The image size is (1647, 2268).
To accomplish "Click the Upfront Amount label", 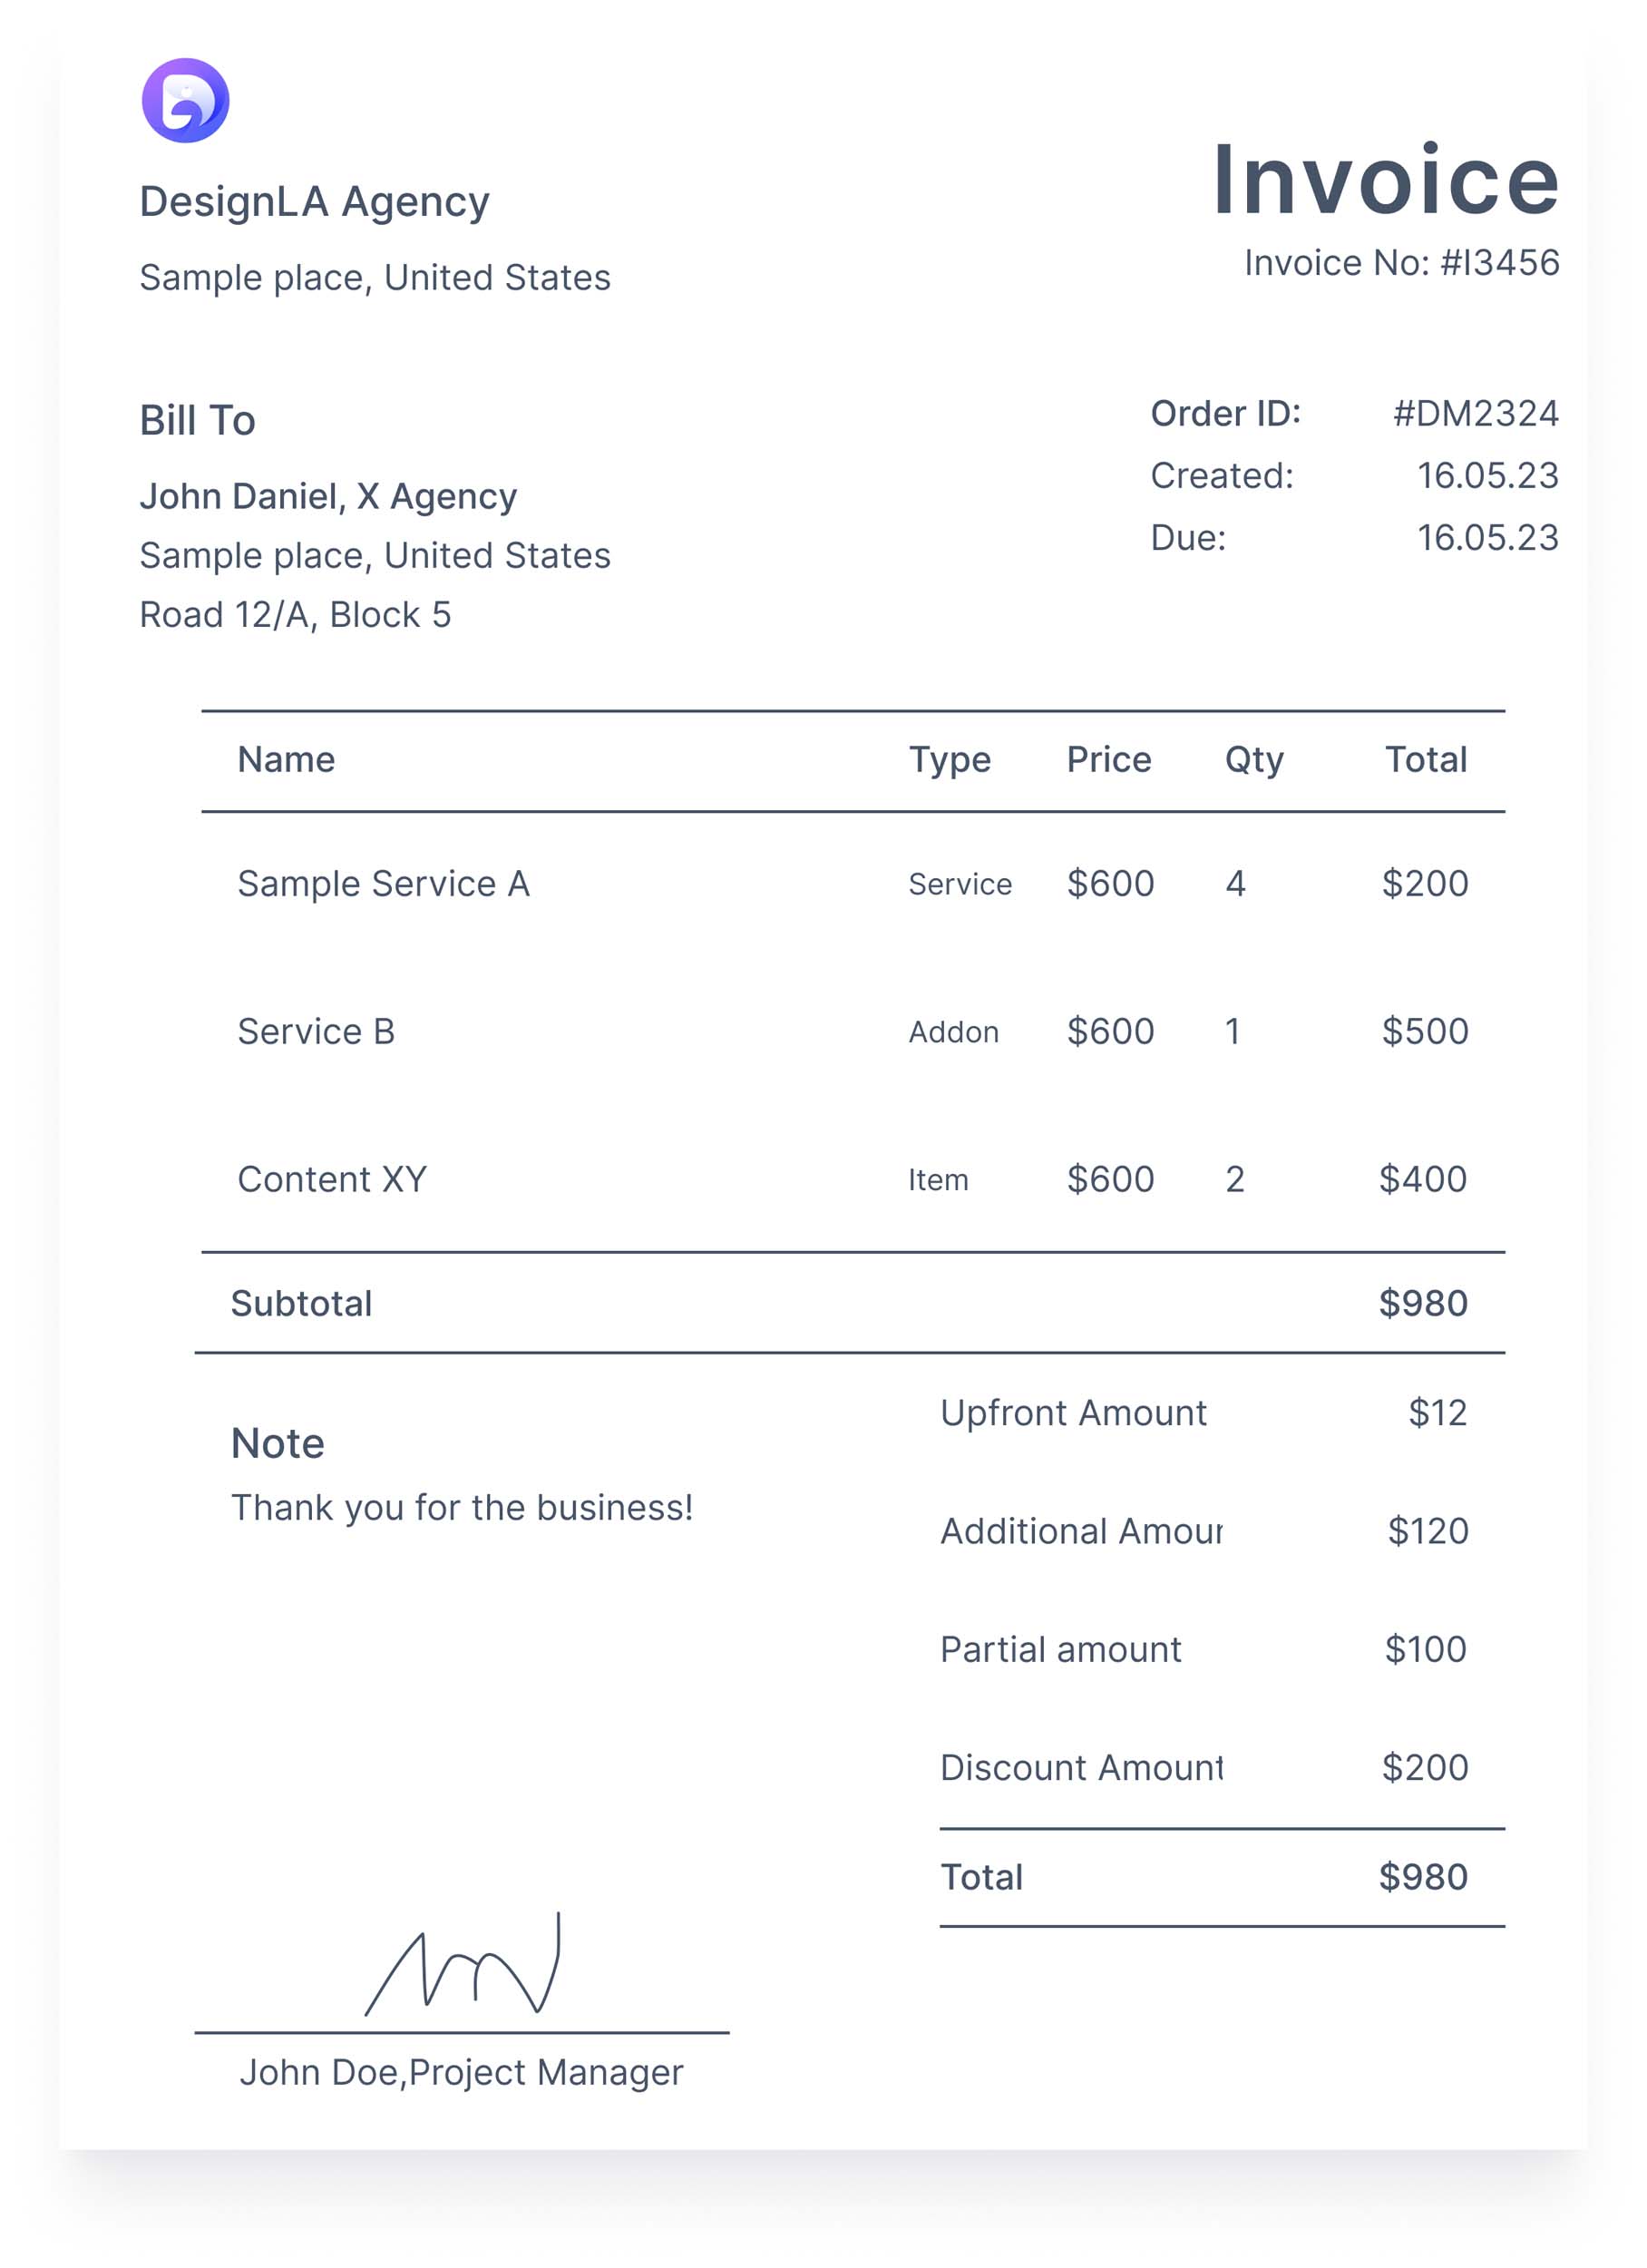I will pos(1073,1413).
